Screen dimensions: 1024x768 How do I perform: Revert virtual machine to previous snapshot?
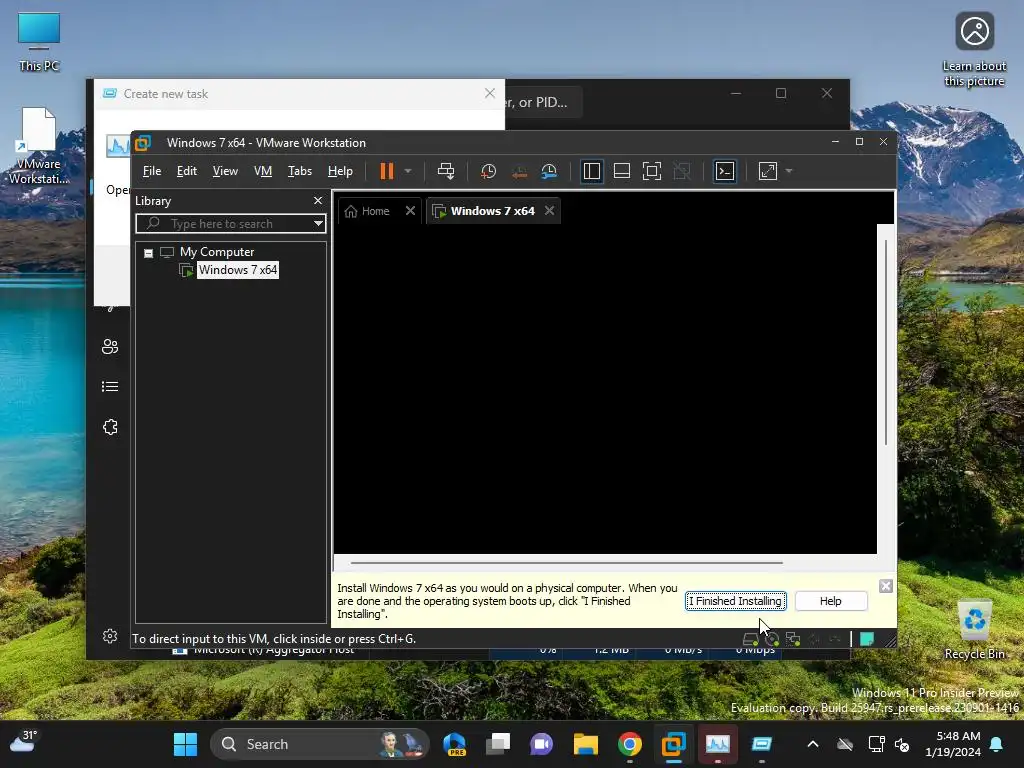[519, 171]
